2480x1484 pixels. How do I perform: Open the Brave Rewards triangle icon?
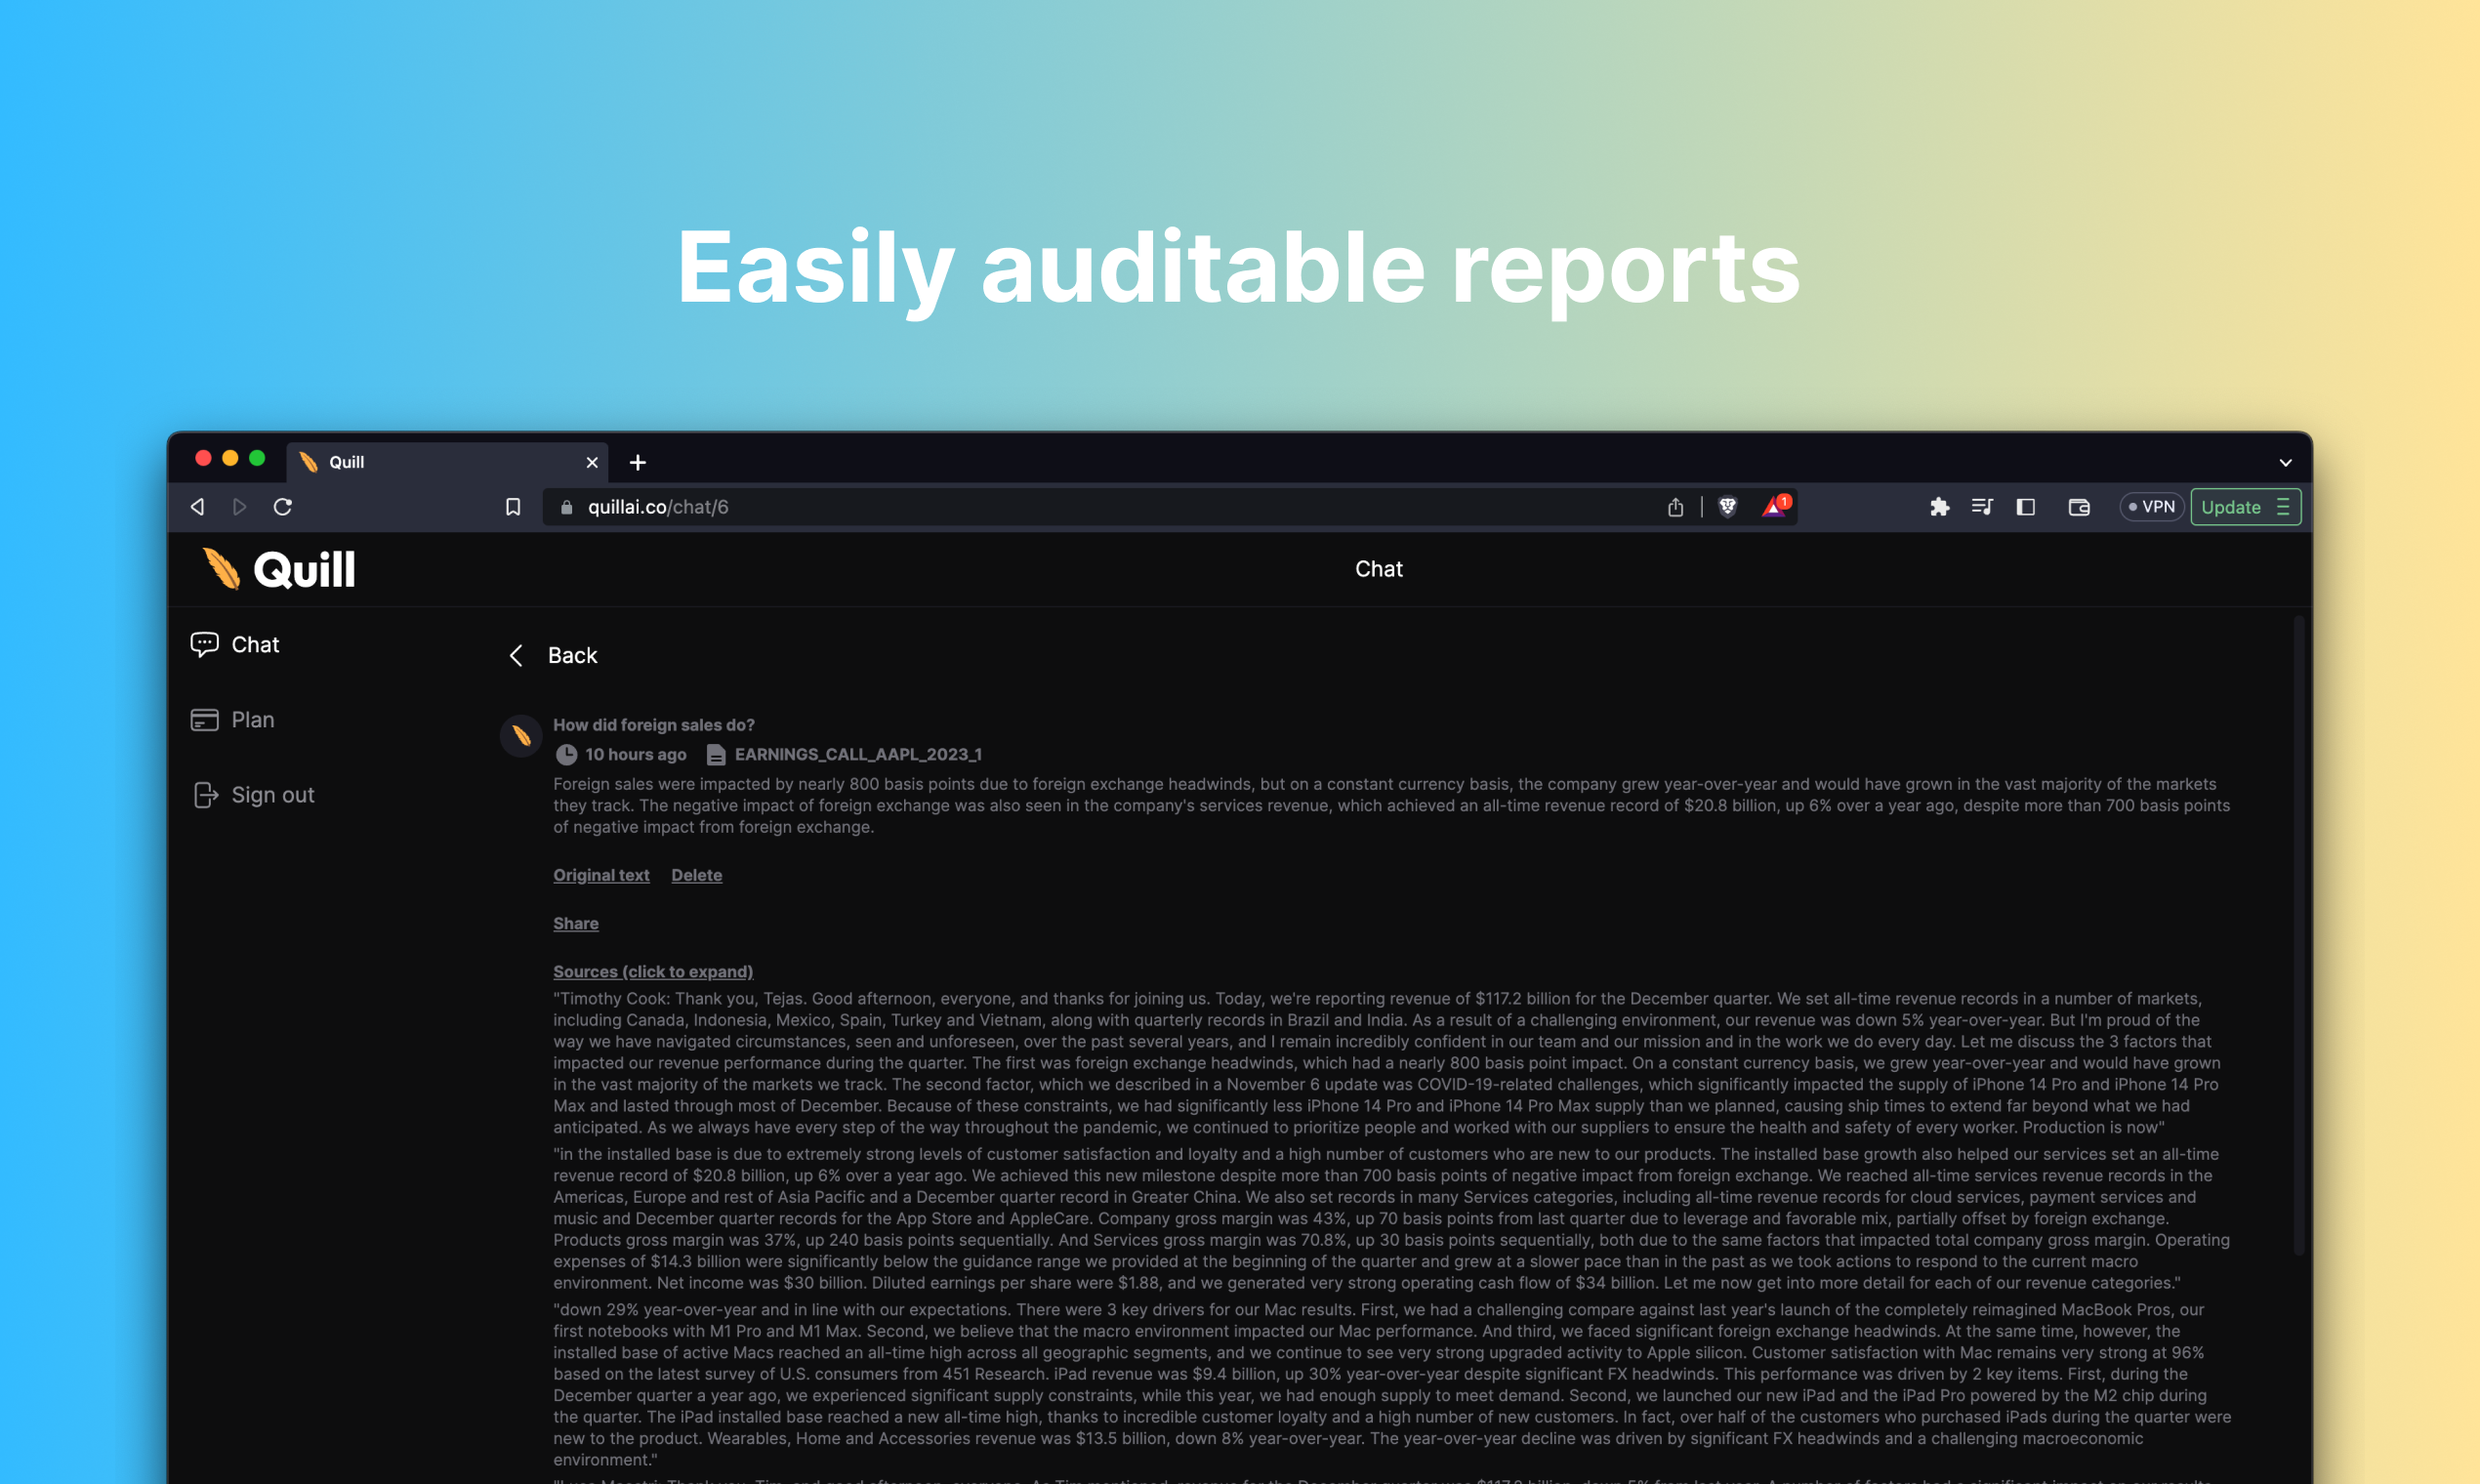tap(1774, 507)
